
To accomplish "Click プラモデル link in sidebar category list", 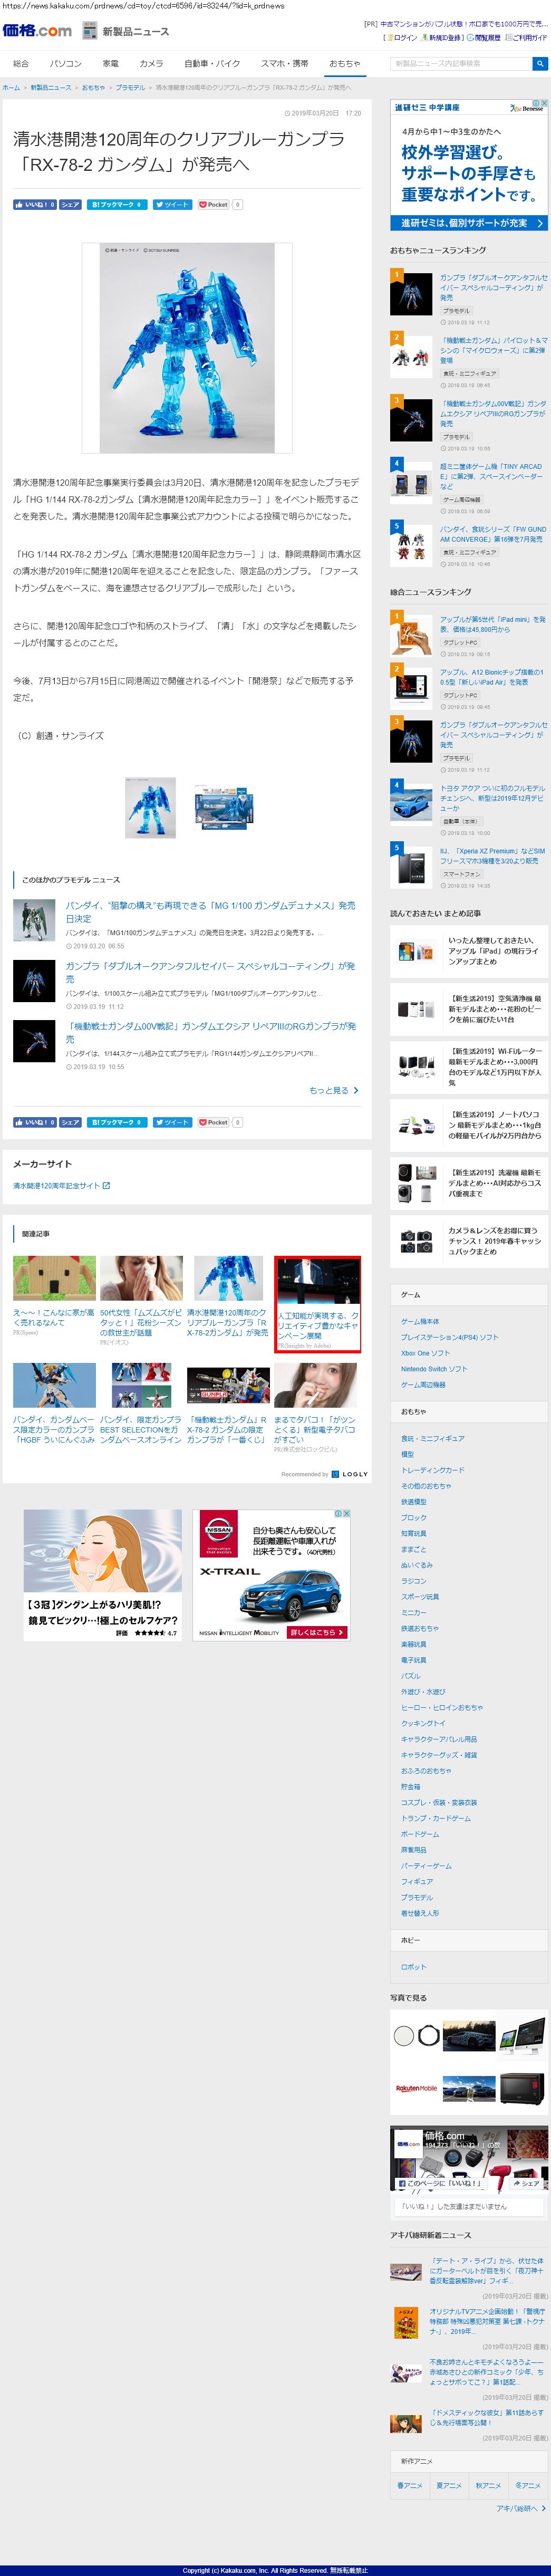I will 417,1897.
